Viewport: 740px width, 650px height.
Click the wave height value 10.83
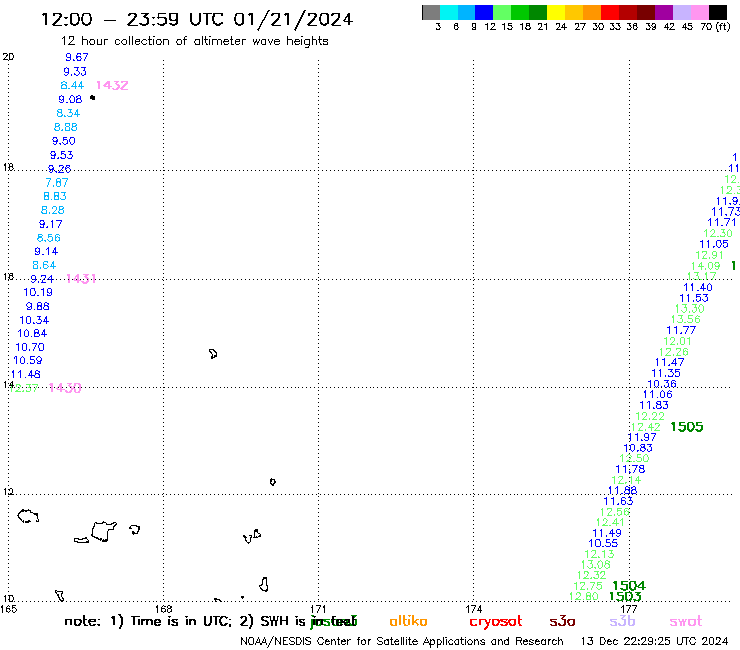pos(638,448)
